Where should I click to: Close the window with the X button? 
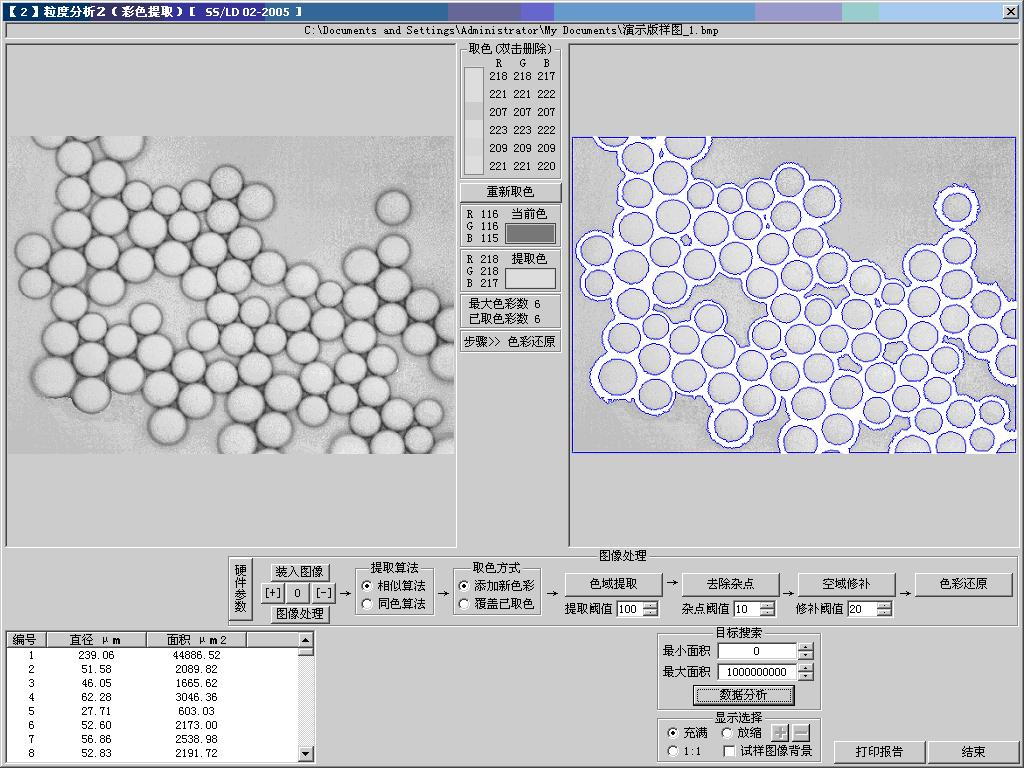tap(1010, 12)
